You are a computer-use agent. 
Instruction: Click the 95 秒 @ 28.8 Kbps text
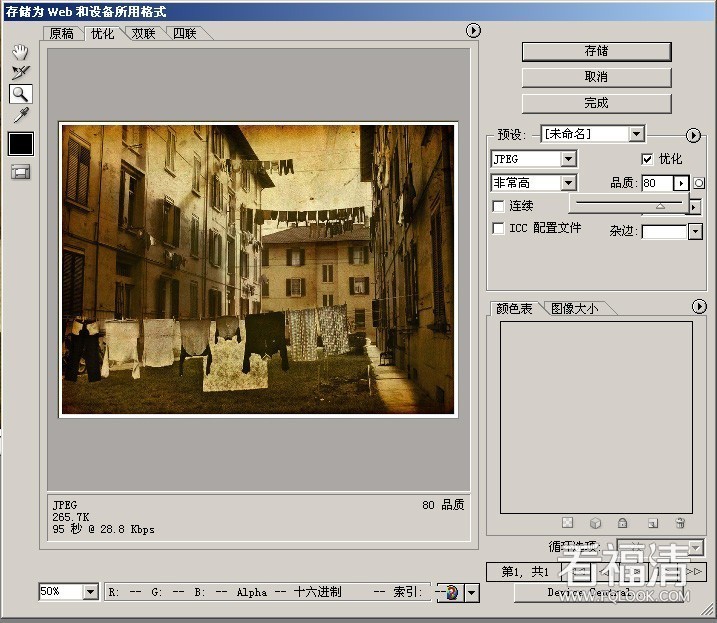coord(103,529)
